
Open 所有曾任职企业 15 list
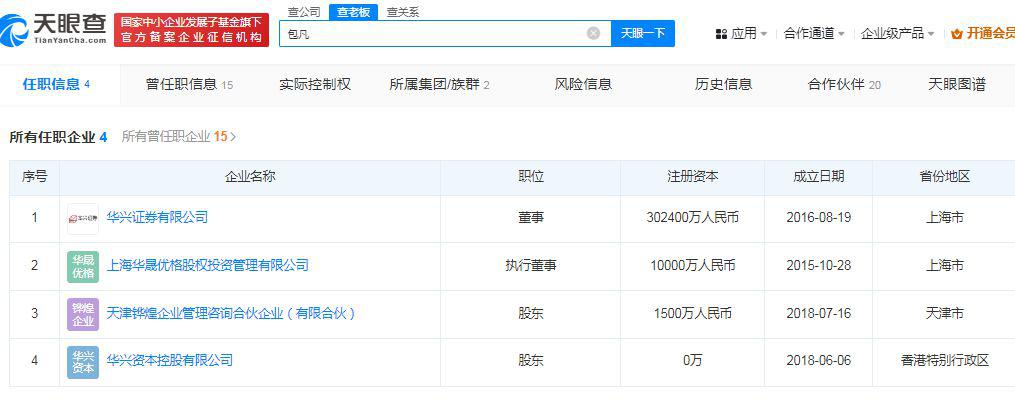179,137
